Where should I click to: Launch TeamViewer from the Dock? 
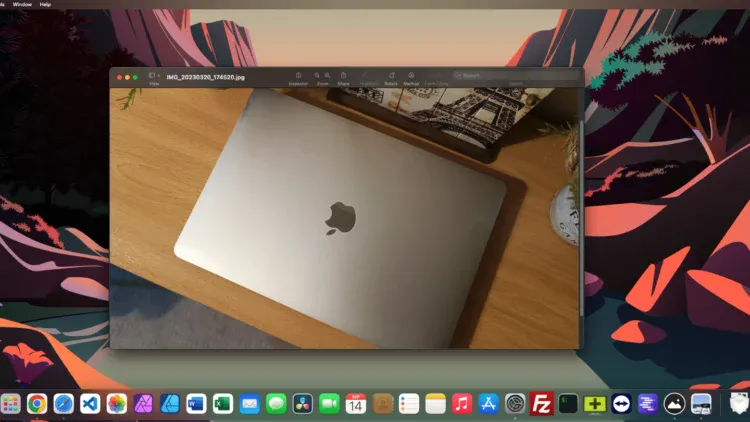(621, 404)
